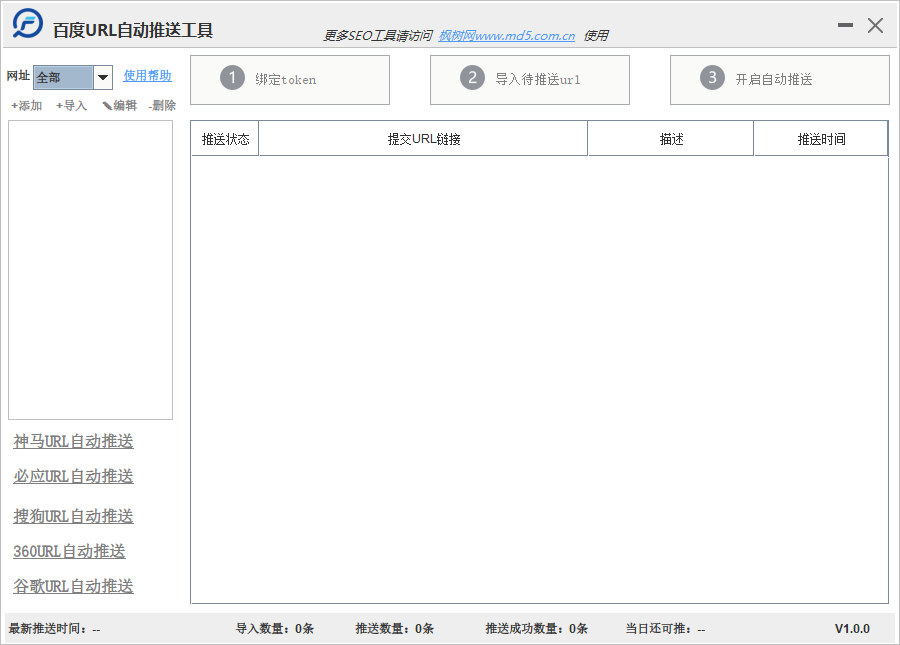Select the 全部 combo box field
Image resolution: width=900 pixels, height=645 pixels.
(x=72, y=77)
